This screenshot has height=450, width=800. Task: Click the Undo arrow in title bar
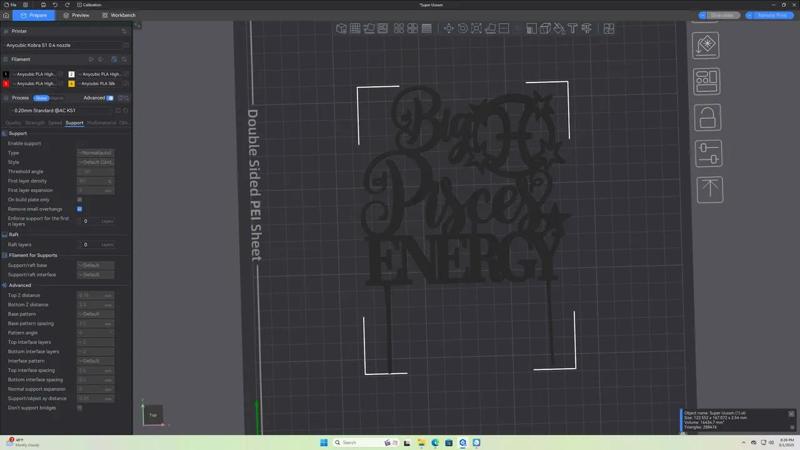55,5
